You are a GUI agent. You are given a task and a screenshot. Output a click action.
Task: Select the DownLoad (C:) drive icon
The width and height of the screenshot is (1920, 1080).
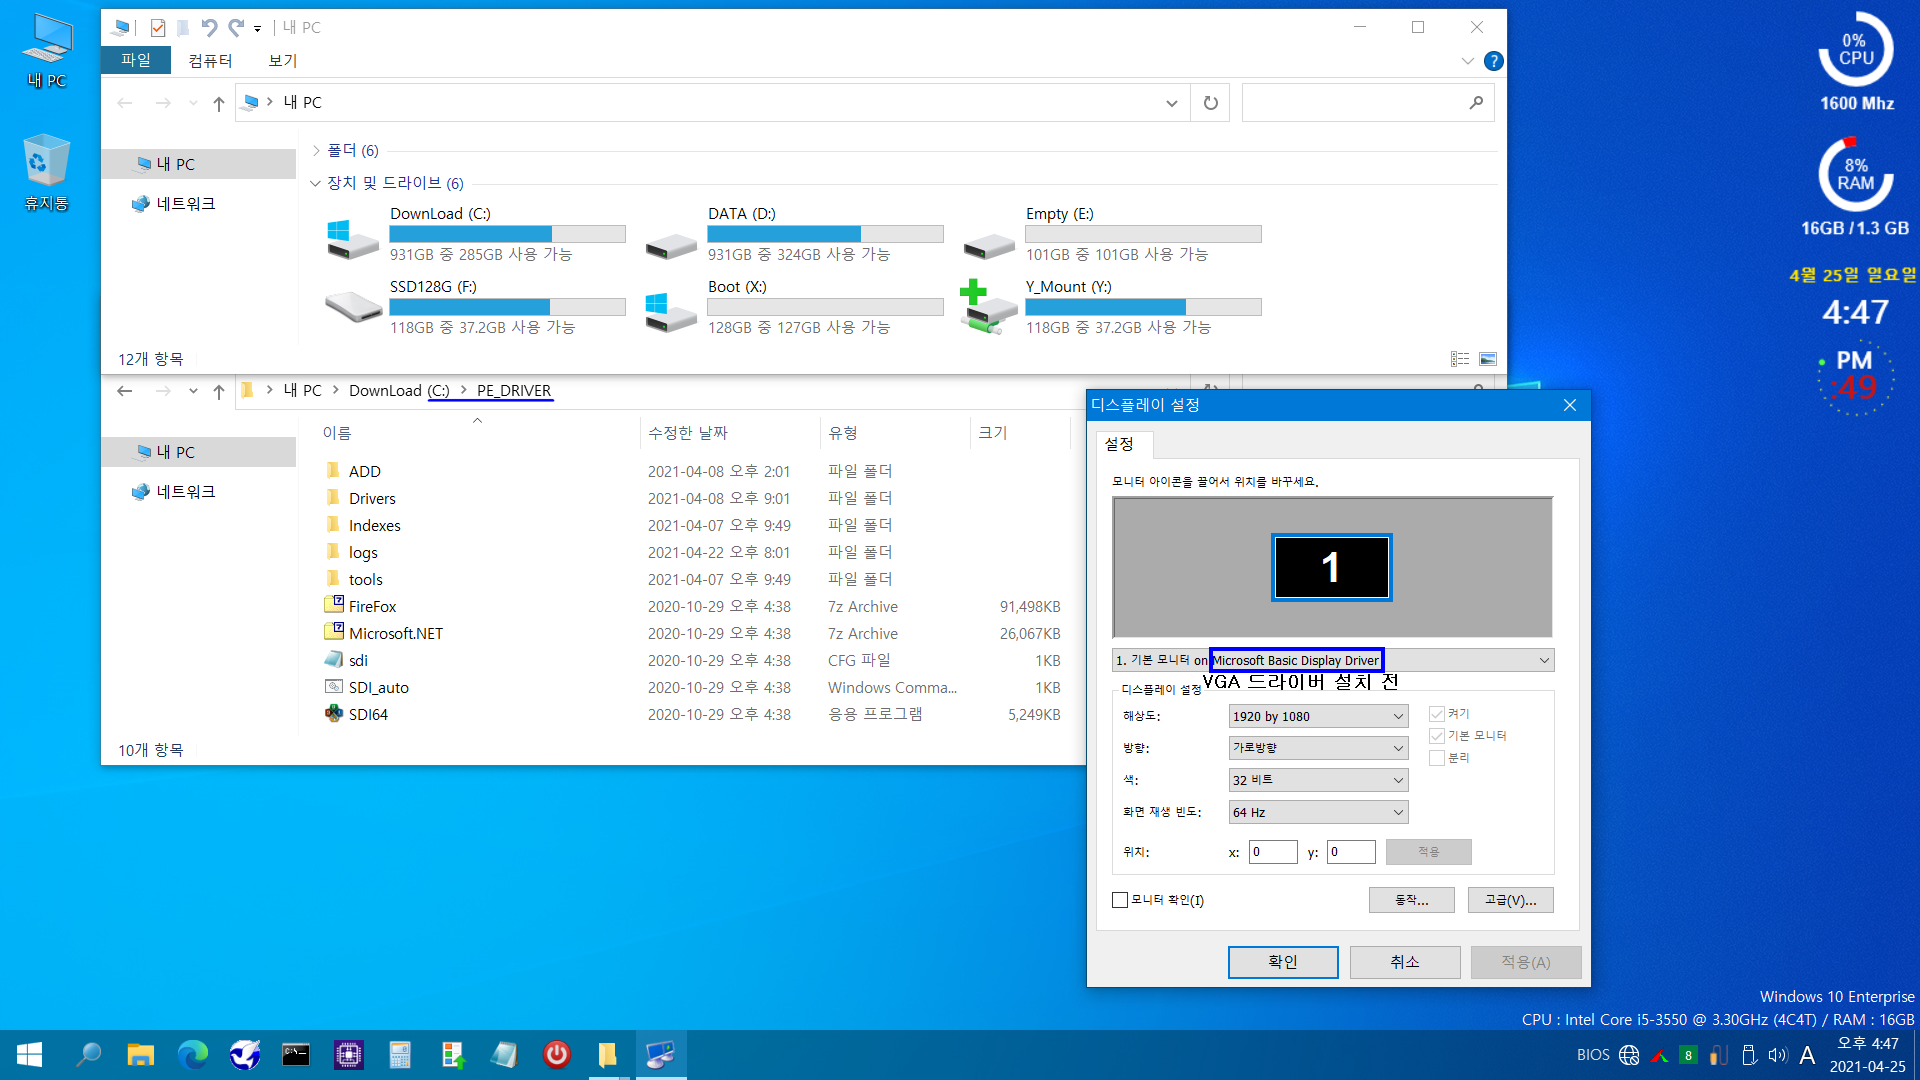352,240
